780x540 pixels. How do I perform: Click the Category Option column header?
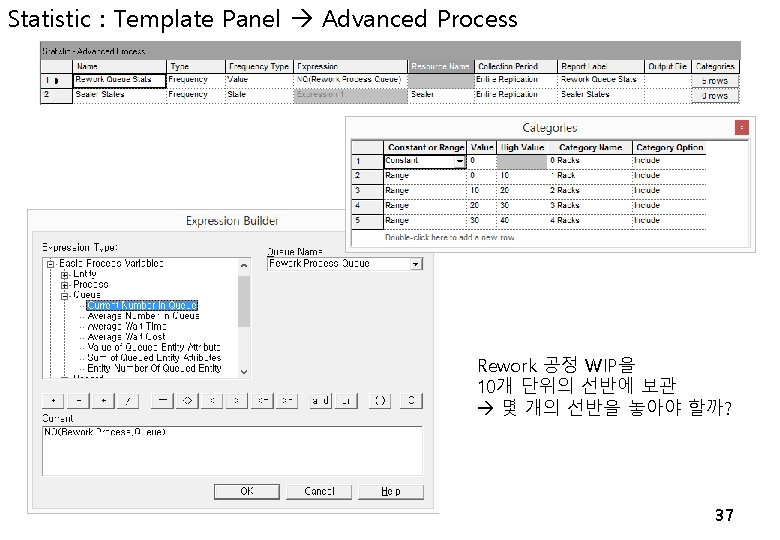coord(669,148)
